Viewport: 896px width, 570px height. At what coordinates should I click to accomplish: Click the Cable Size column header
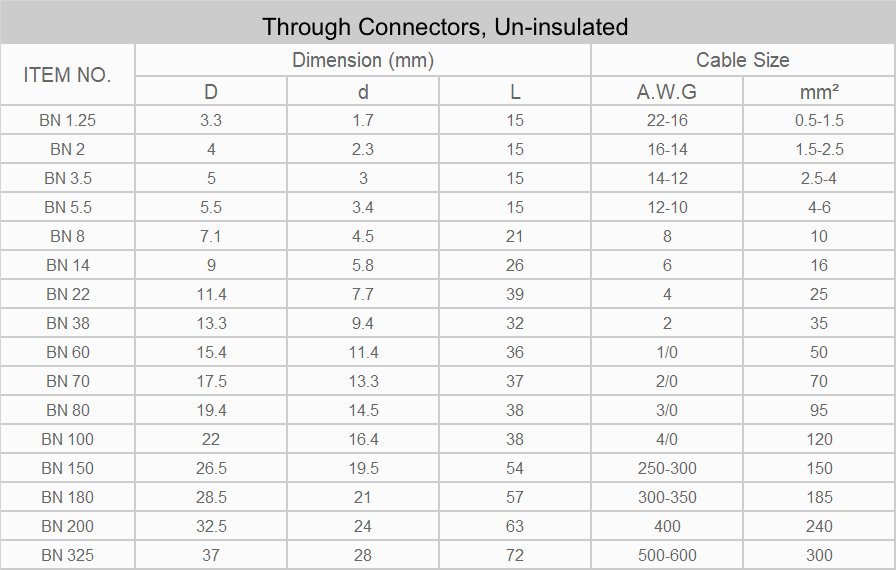[x=743, y=60]
